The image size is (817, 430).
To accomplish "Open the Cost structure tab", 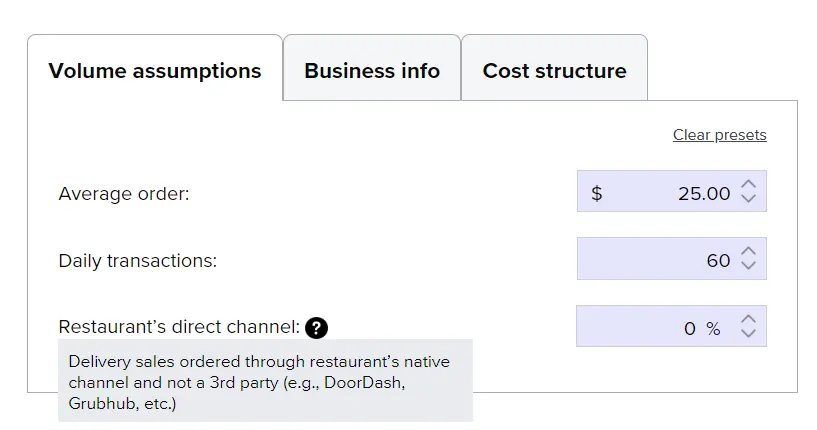I will pos(554,71).
